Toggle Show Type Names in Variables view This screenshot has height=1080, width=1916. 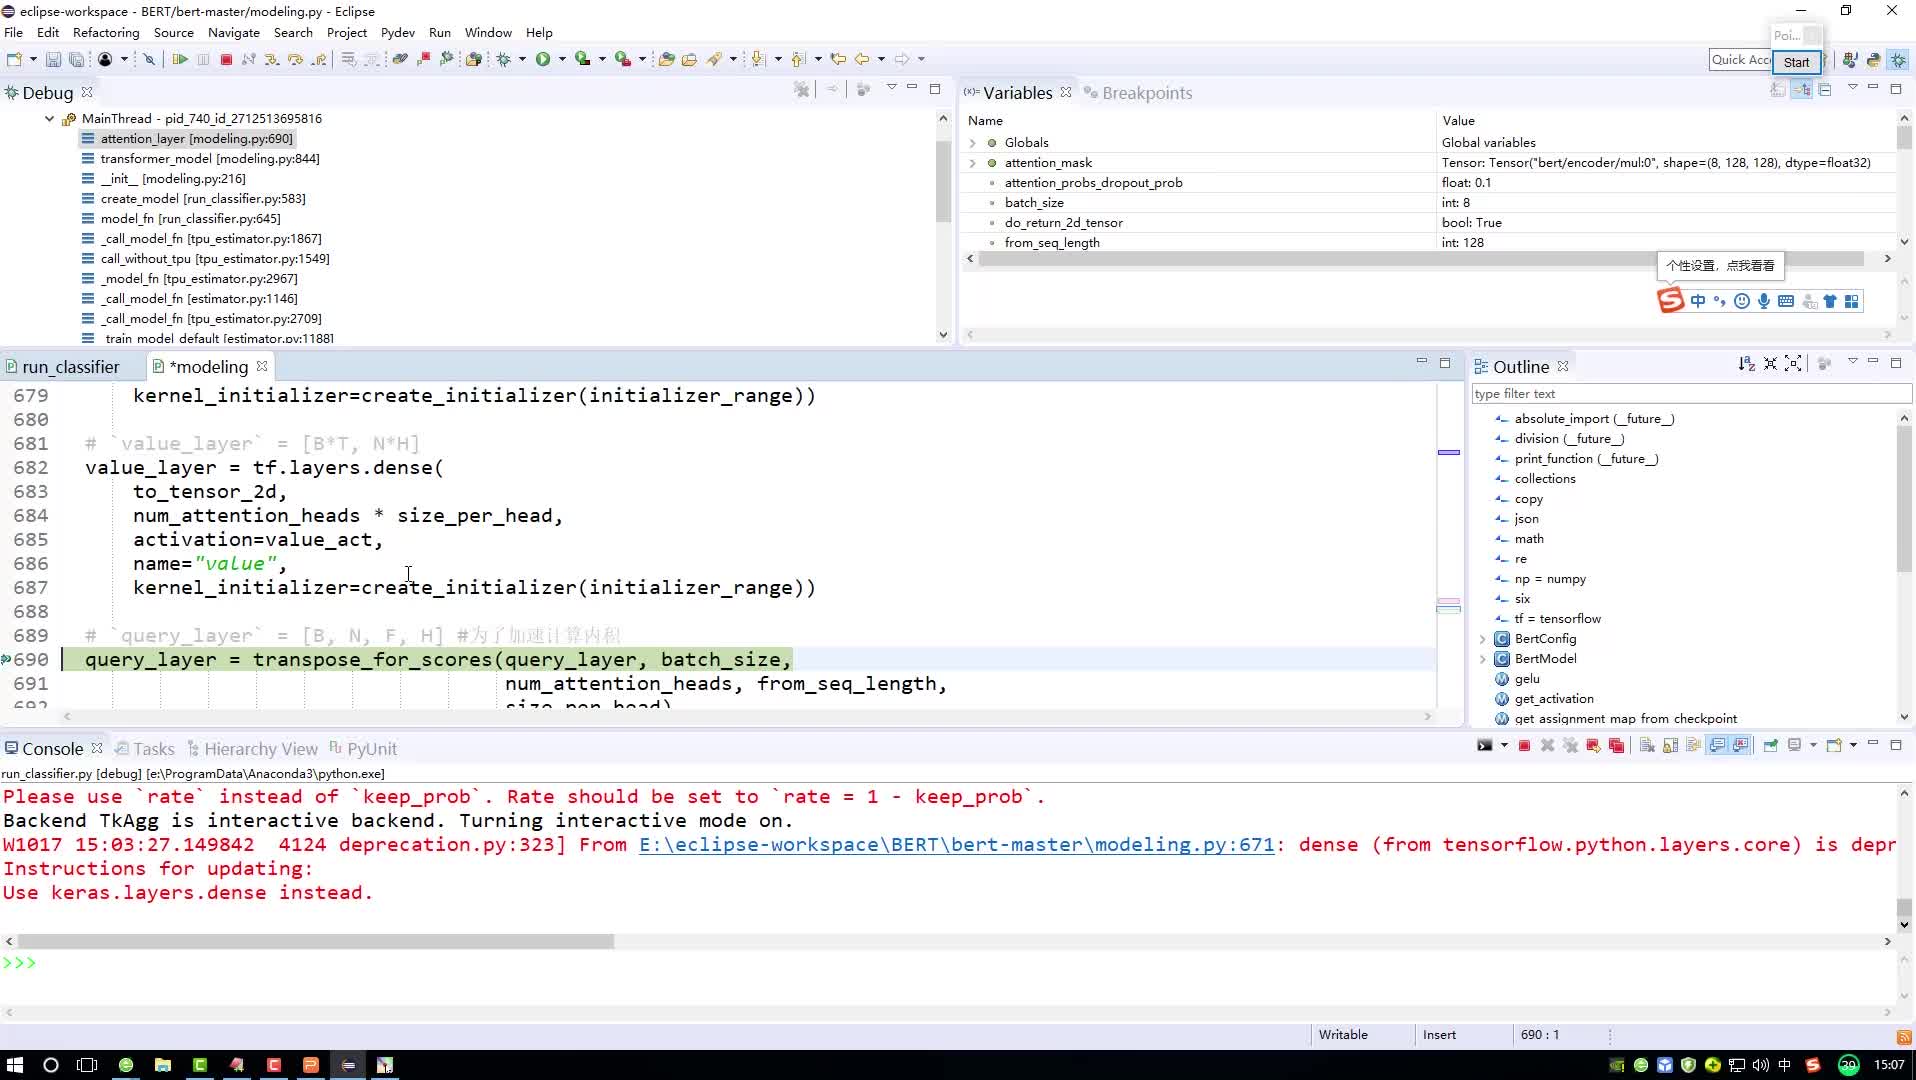[x=1778, y=90]
